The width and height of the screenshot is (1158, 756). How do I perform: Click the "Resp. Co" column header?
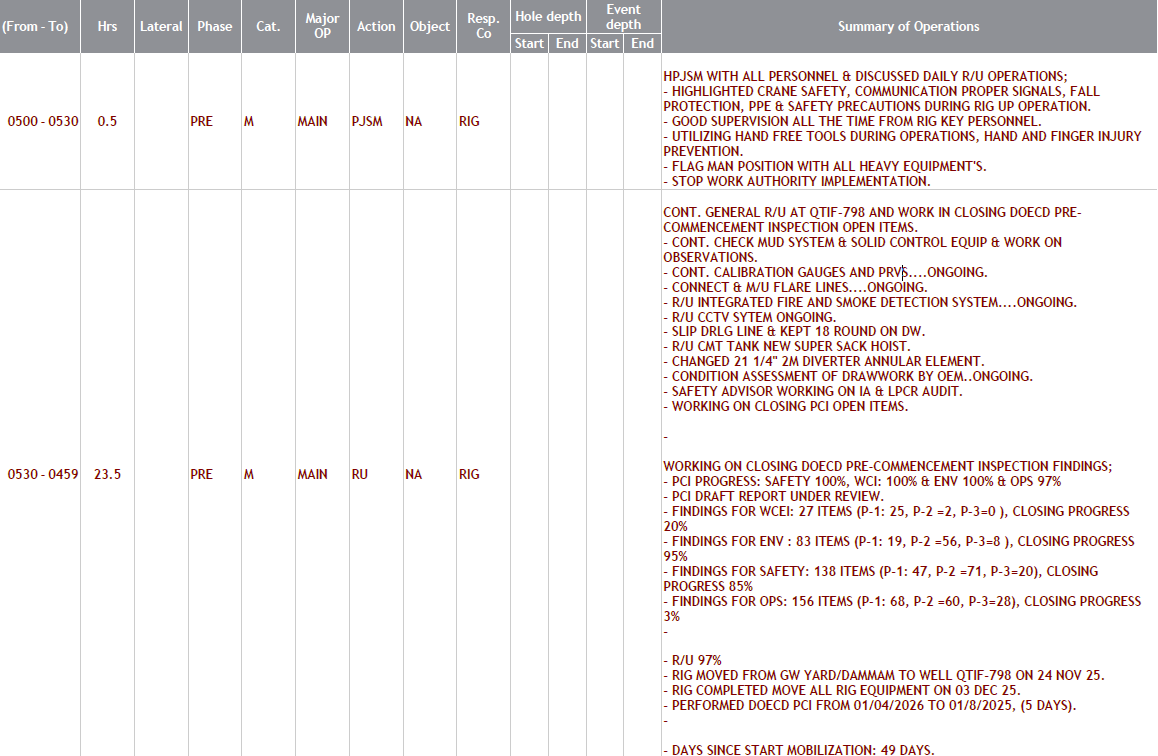483,27
